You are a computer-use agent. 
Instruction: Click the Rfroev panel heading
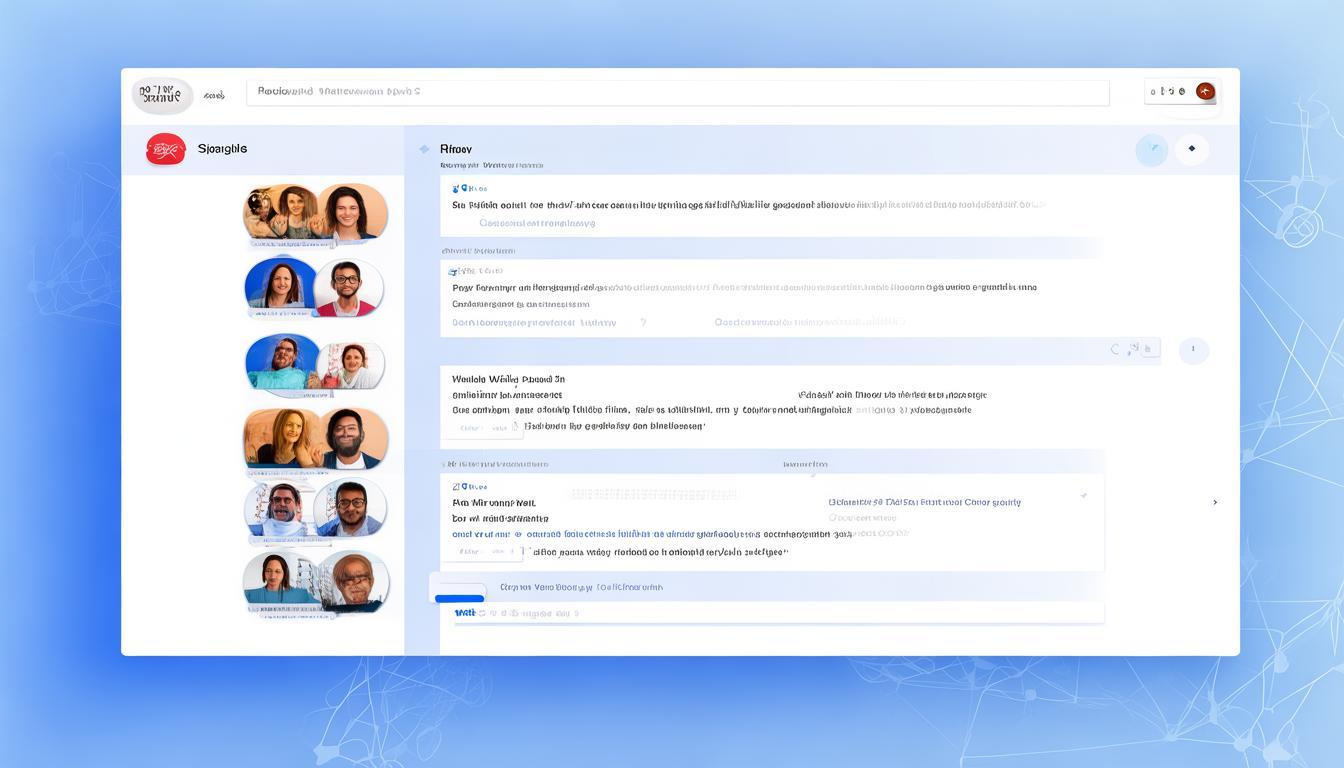tap(456, 149)
